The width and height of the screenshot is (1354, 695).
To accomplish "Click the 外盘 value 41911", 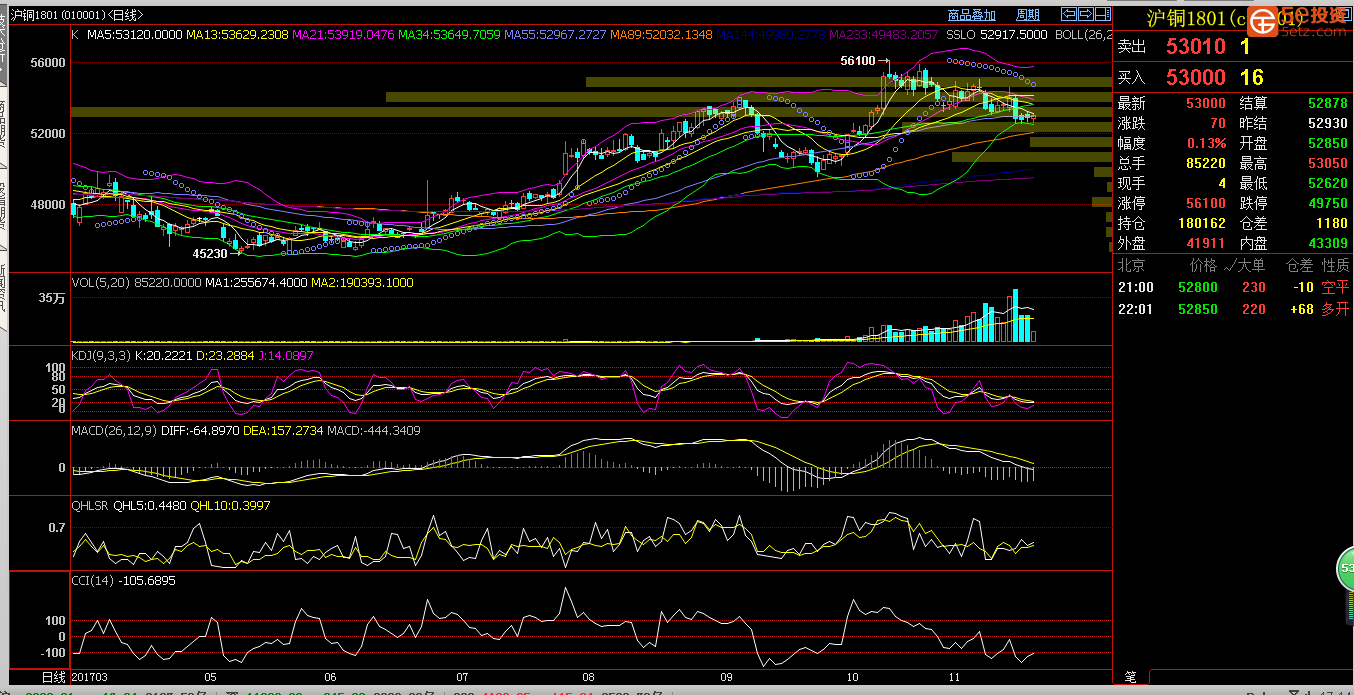I will pyautogui.click(x=1206, y=244).
